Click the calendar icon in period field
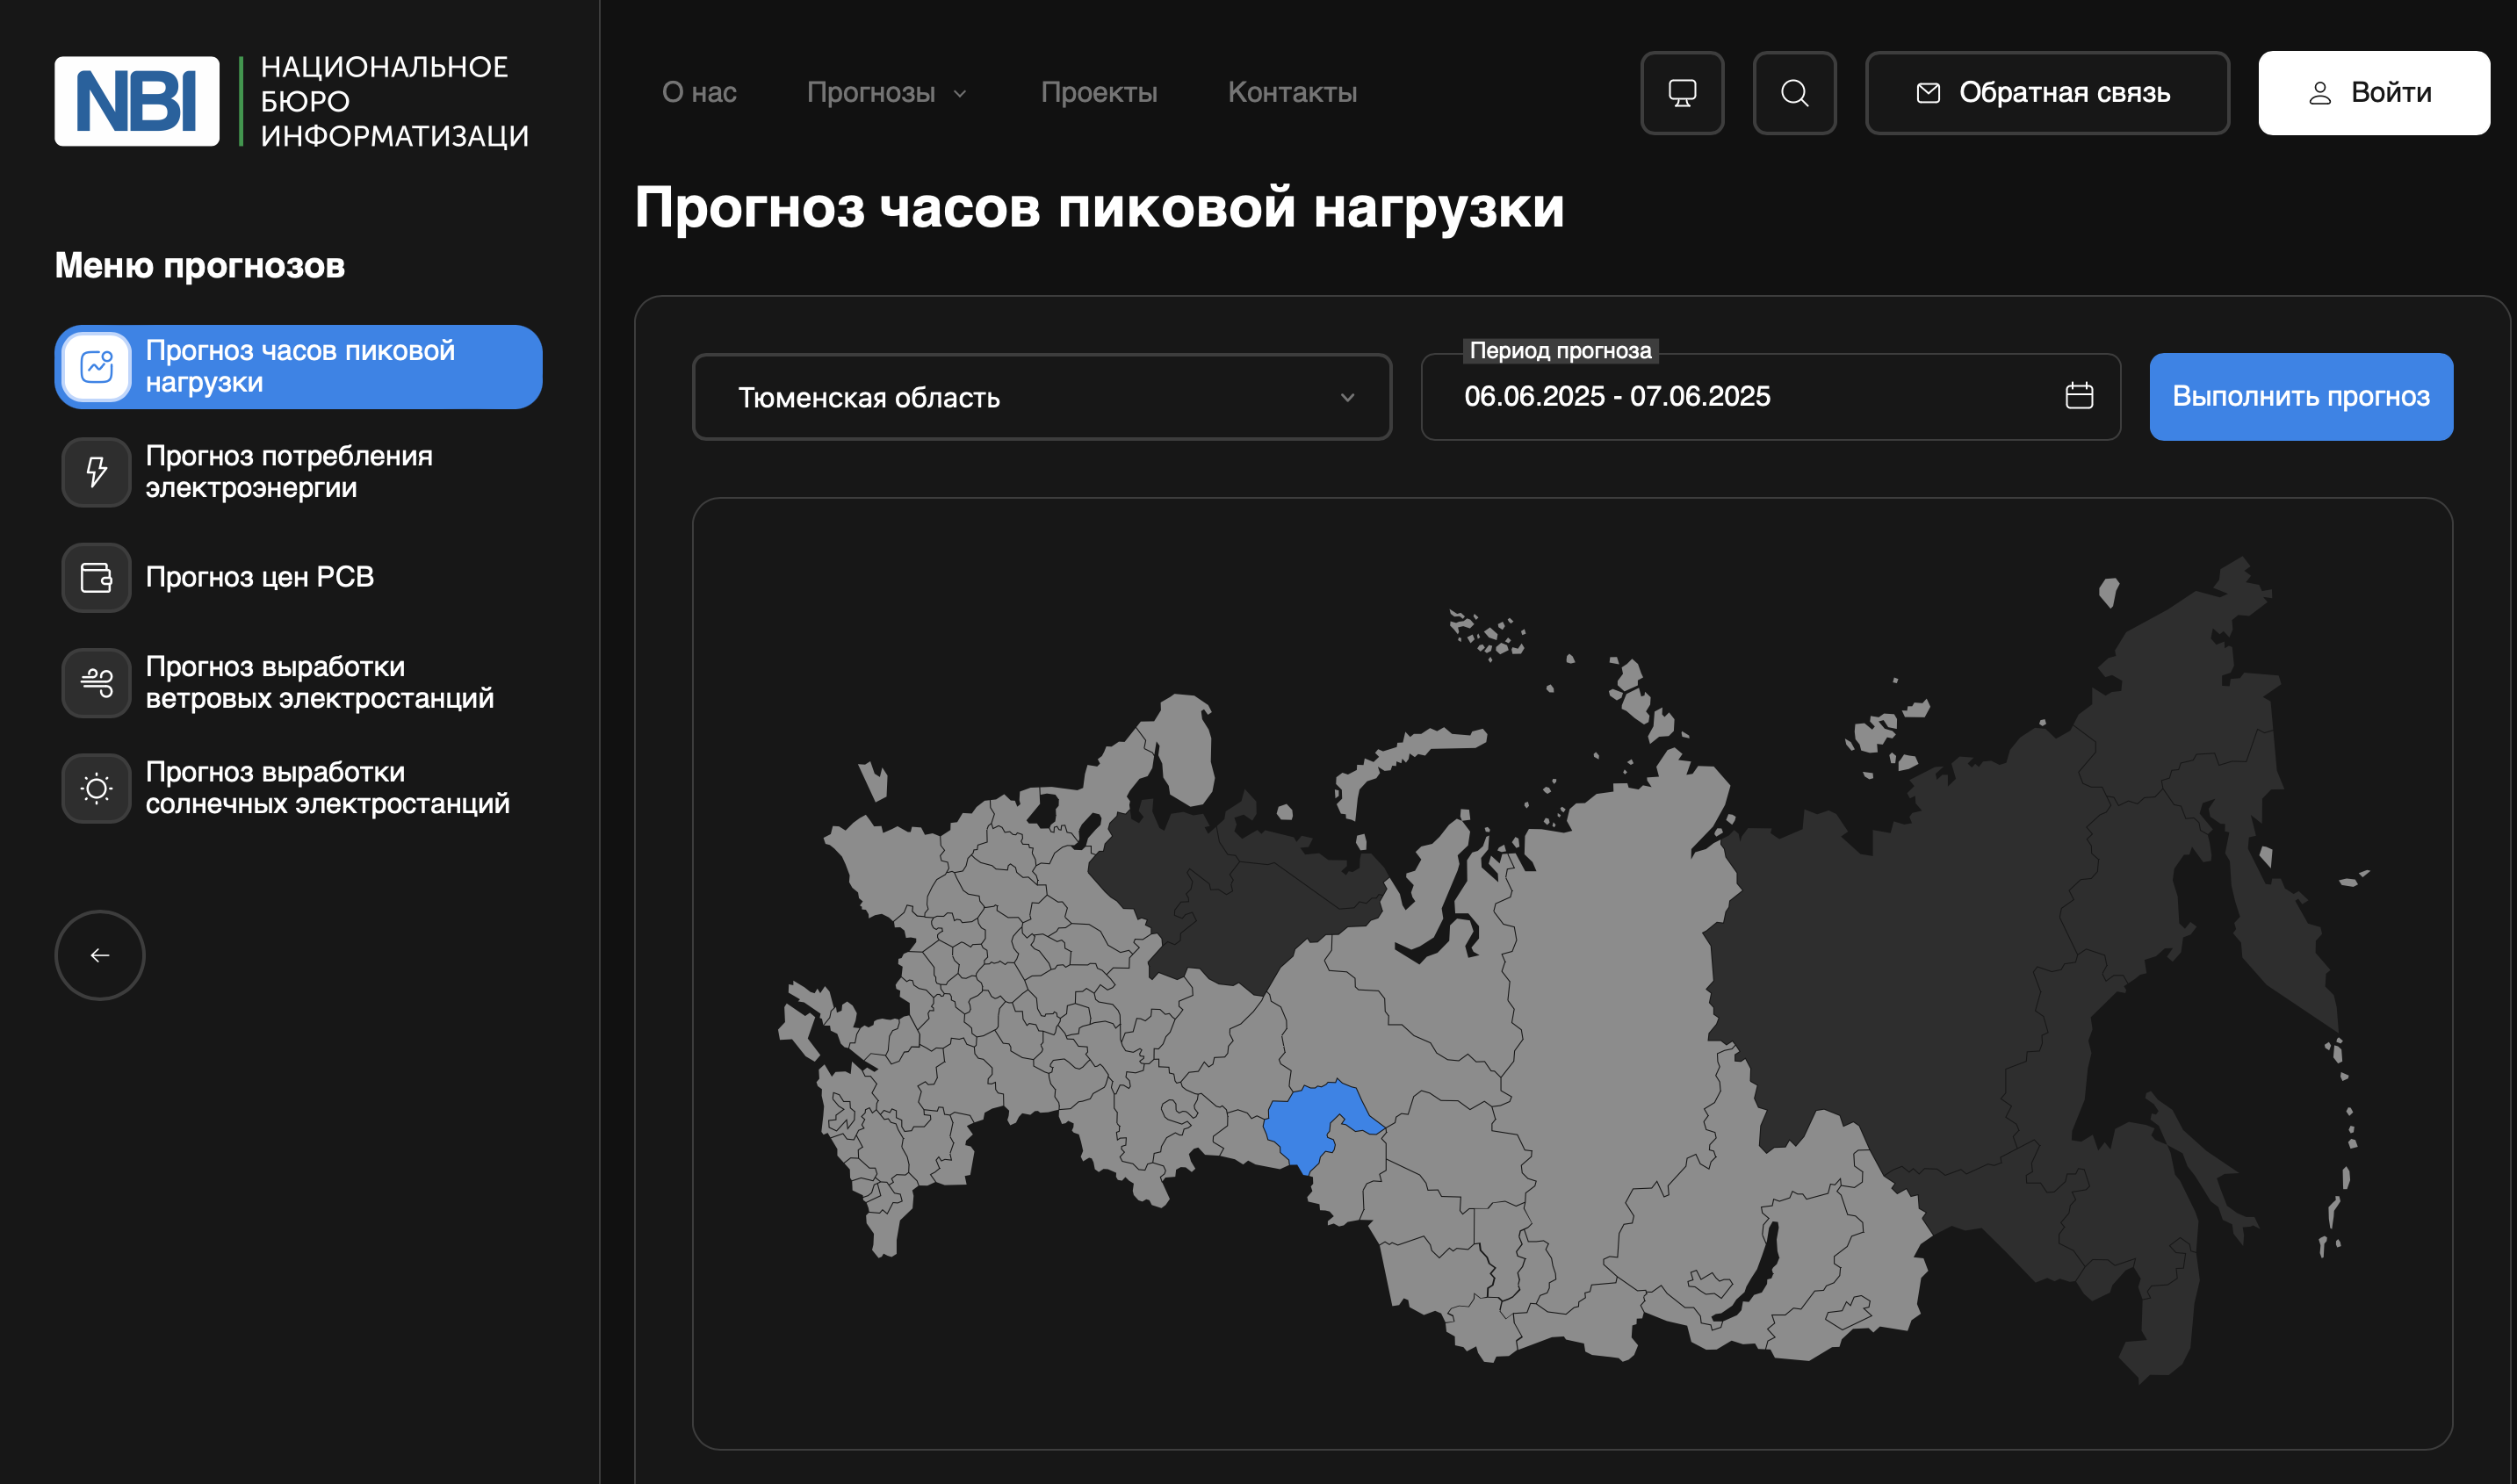The height and width of the screenshot is (1484, 2517). point(2079,396)
